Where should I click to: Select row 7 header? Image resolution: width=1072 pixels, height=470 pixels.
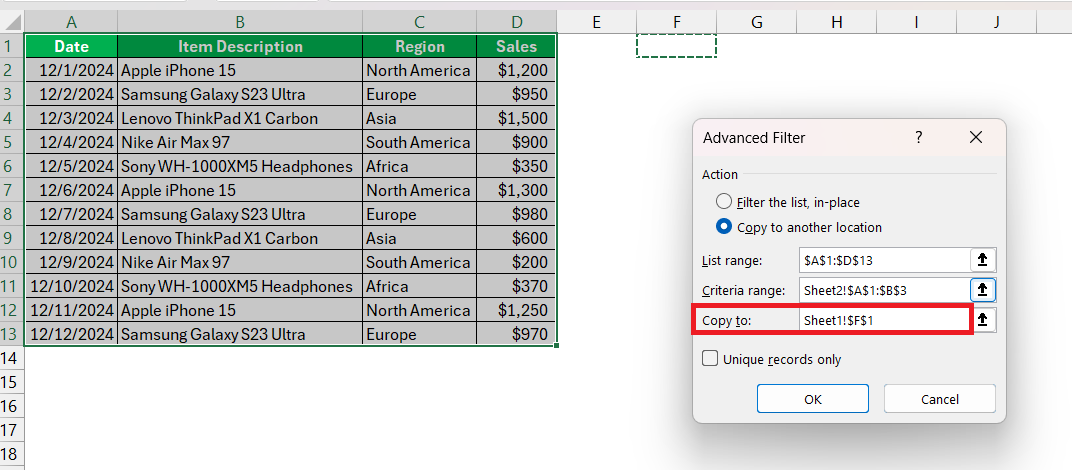(x=10, y=190)
